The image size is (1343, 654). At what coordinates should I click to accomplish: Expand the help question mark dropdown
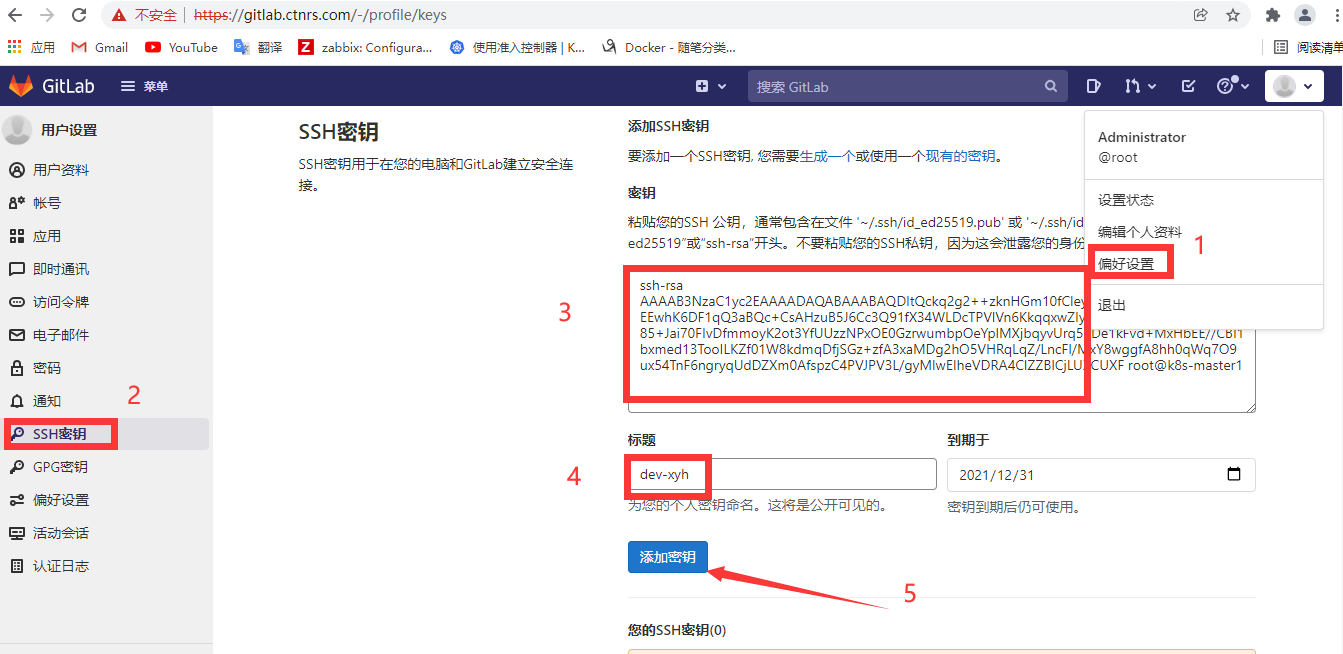click(x=1233, y=86)
